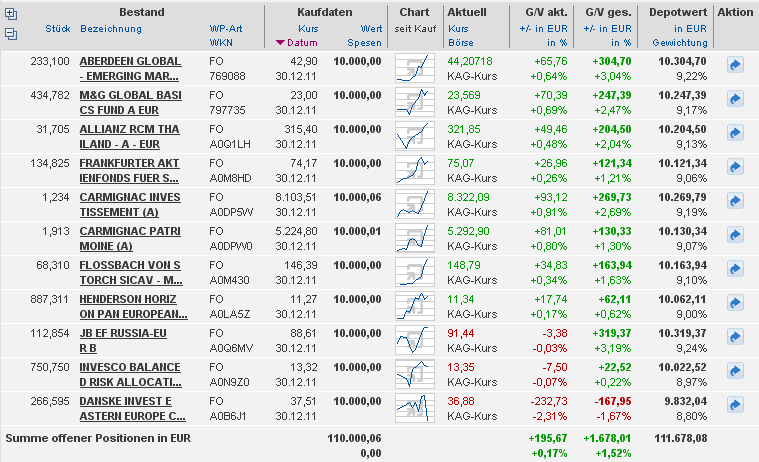The width and height of the screenshot is (759, 462).
Task: Open action arrow for Aberdeen Global row
Action: click(x=735, y=65)
